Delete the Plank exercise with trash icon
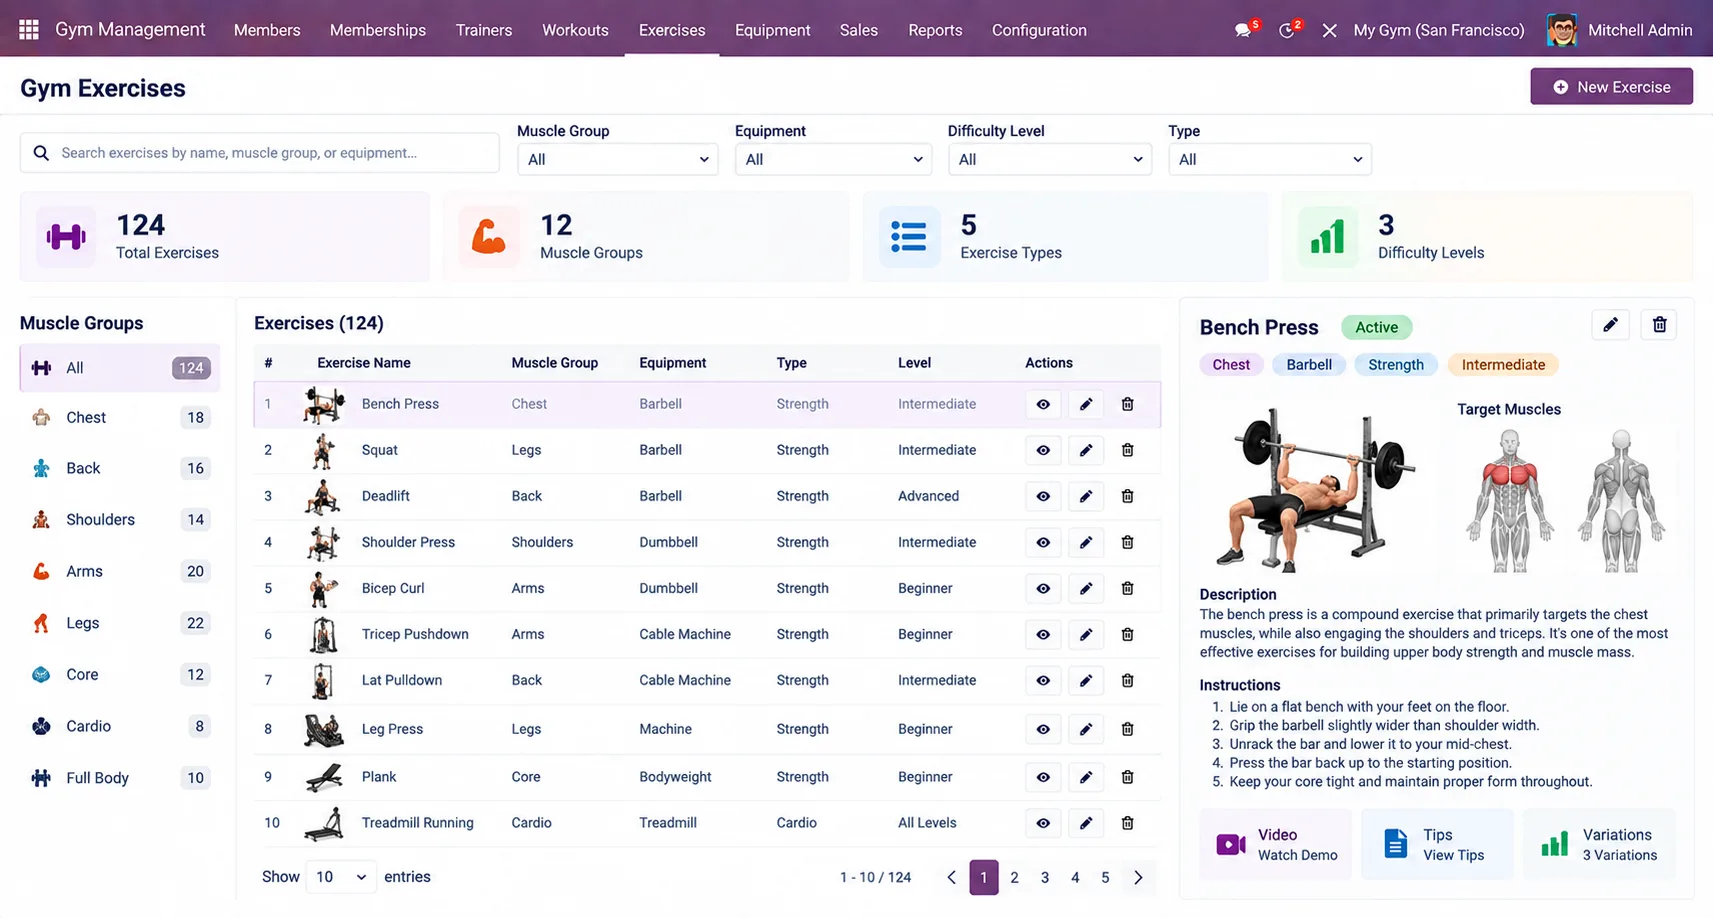The width and height of the screenshot is (1713, 918). coord(1127,777)
